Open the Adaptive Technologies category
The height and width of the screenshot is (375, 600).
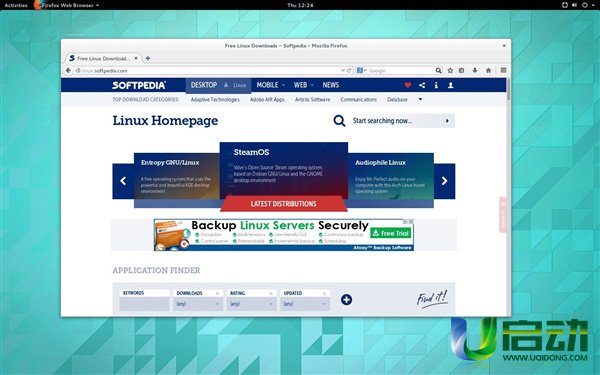[x=215, y=99]
